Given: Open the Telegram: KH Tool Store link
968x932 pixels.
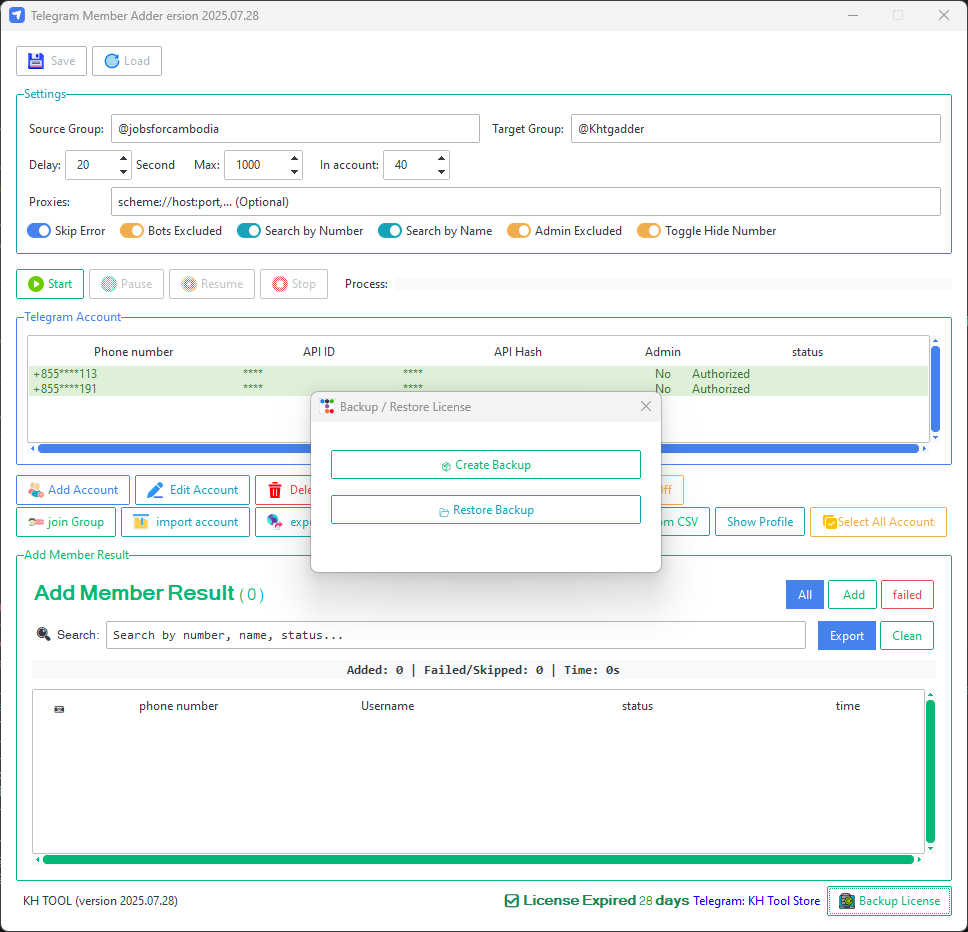Looking at the screenshot, I should point(756,901).
